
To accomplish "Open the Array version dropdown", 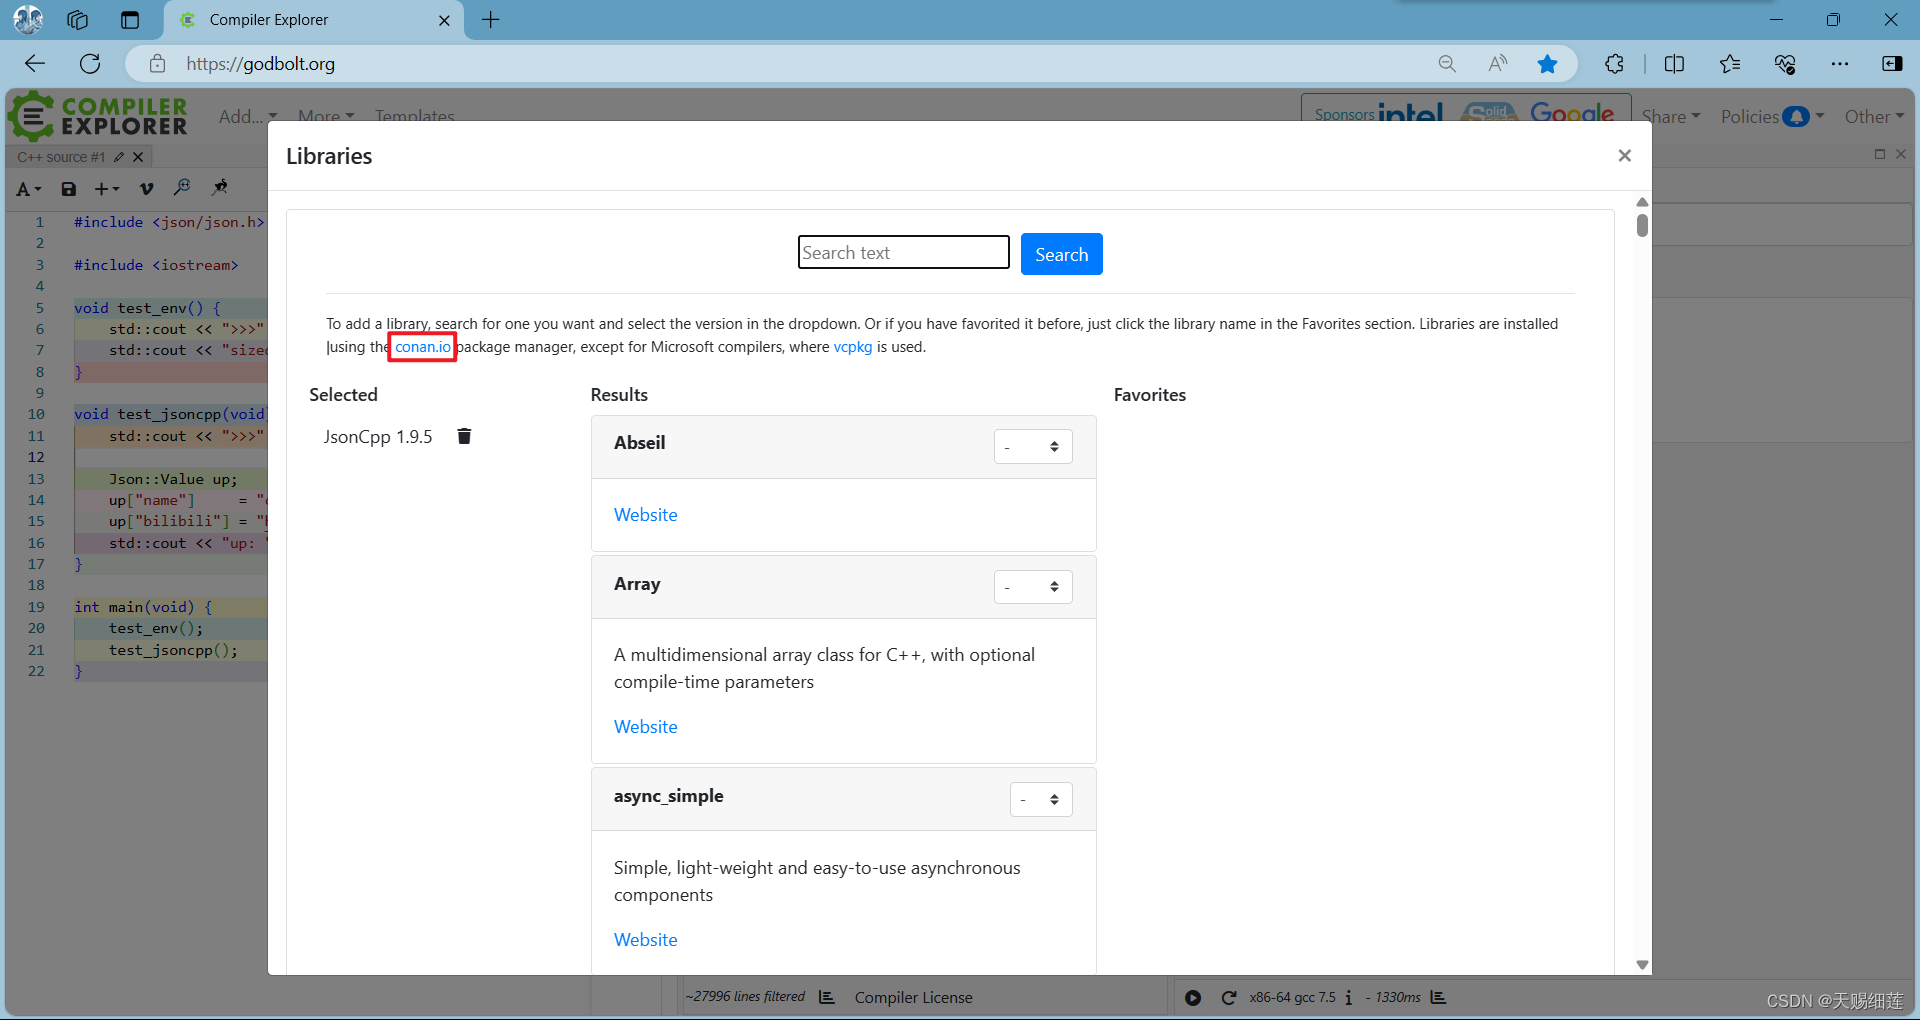I will (x=1033, y=587).
